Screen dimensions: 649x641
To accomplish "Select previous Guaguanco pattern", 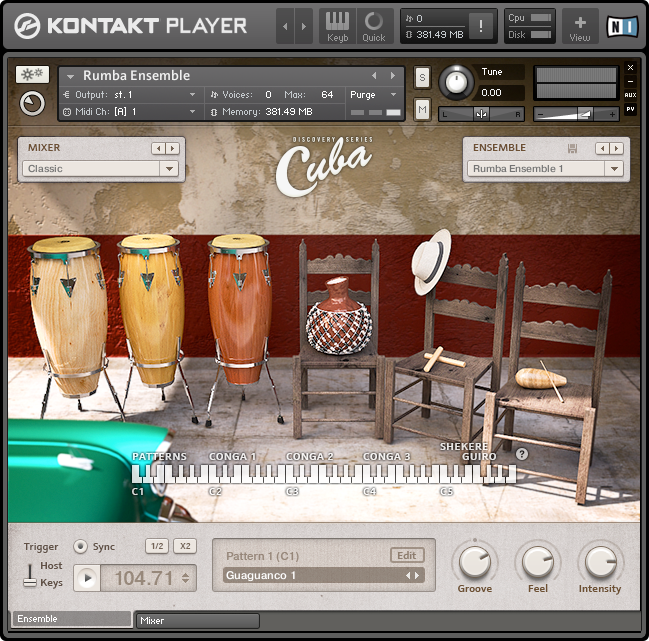I will (408, 575).
